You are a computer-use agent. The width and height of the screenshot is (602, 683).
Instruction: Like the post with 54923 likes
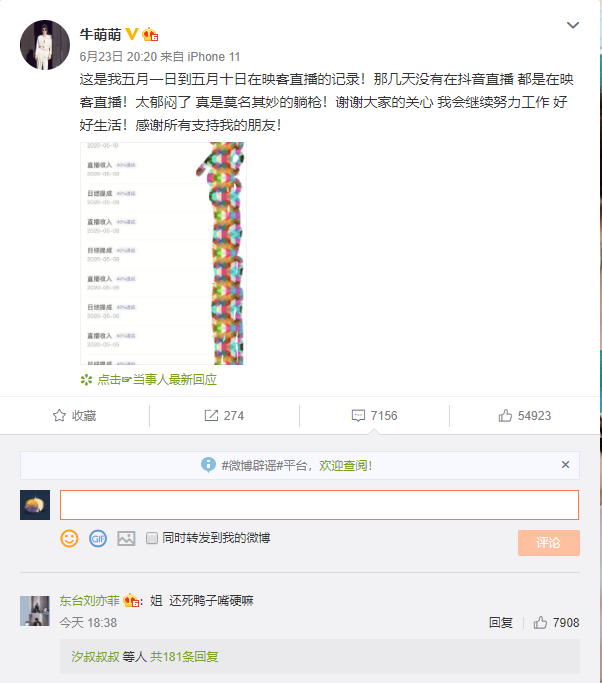(524, 416)
